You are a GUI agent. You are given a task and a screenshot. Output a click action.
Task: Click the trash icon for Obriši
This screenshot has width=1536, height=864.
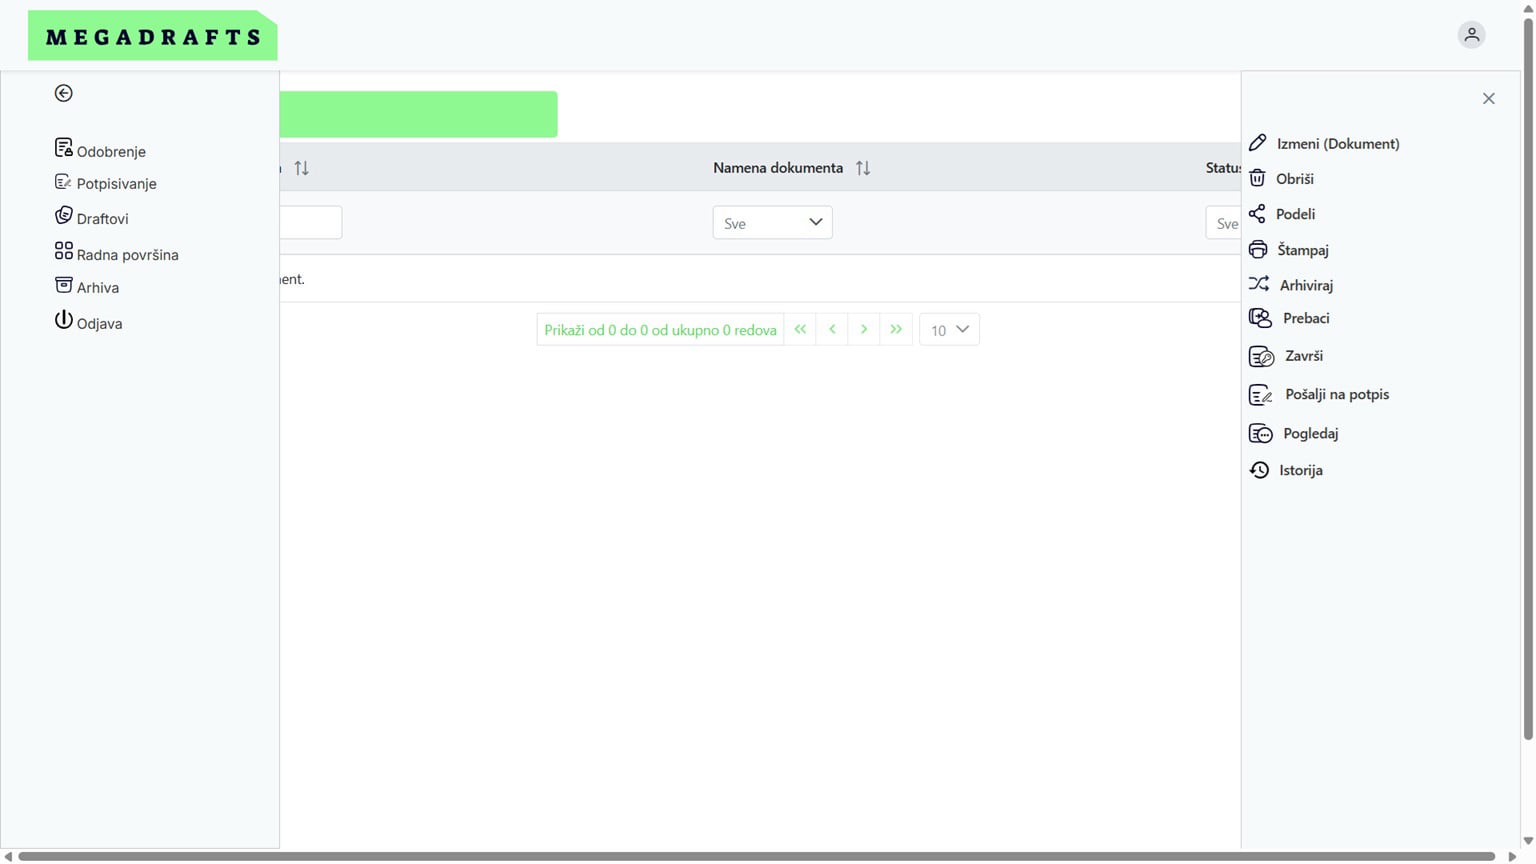click(x=1257, y=179)
